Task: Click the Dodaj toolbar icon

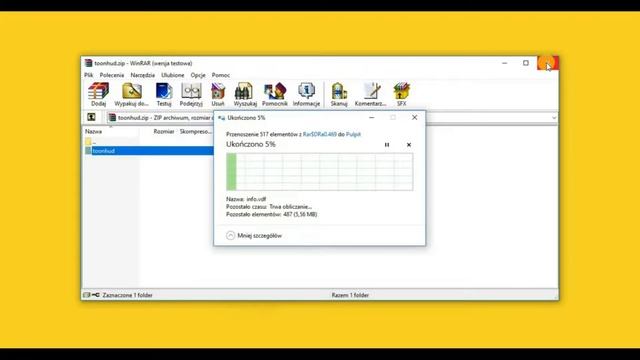Action: (98, 94)
